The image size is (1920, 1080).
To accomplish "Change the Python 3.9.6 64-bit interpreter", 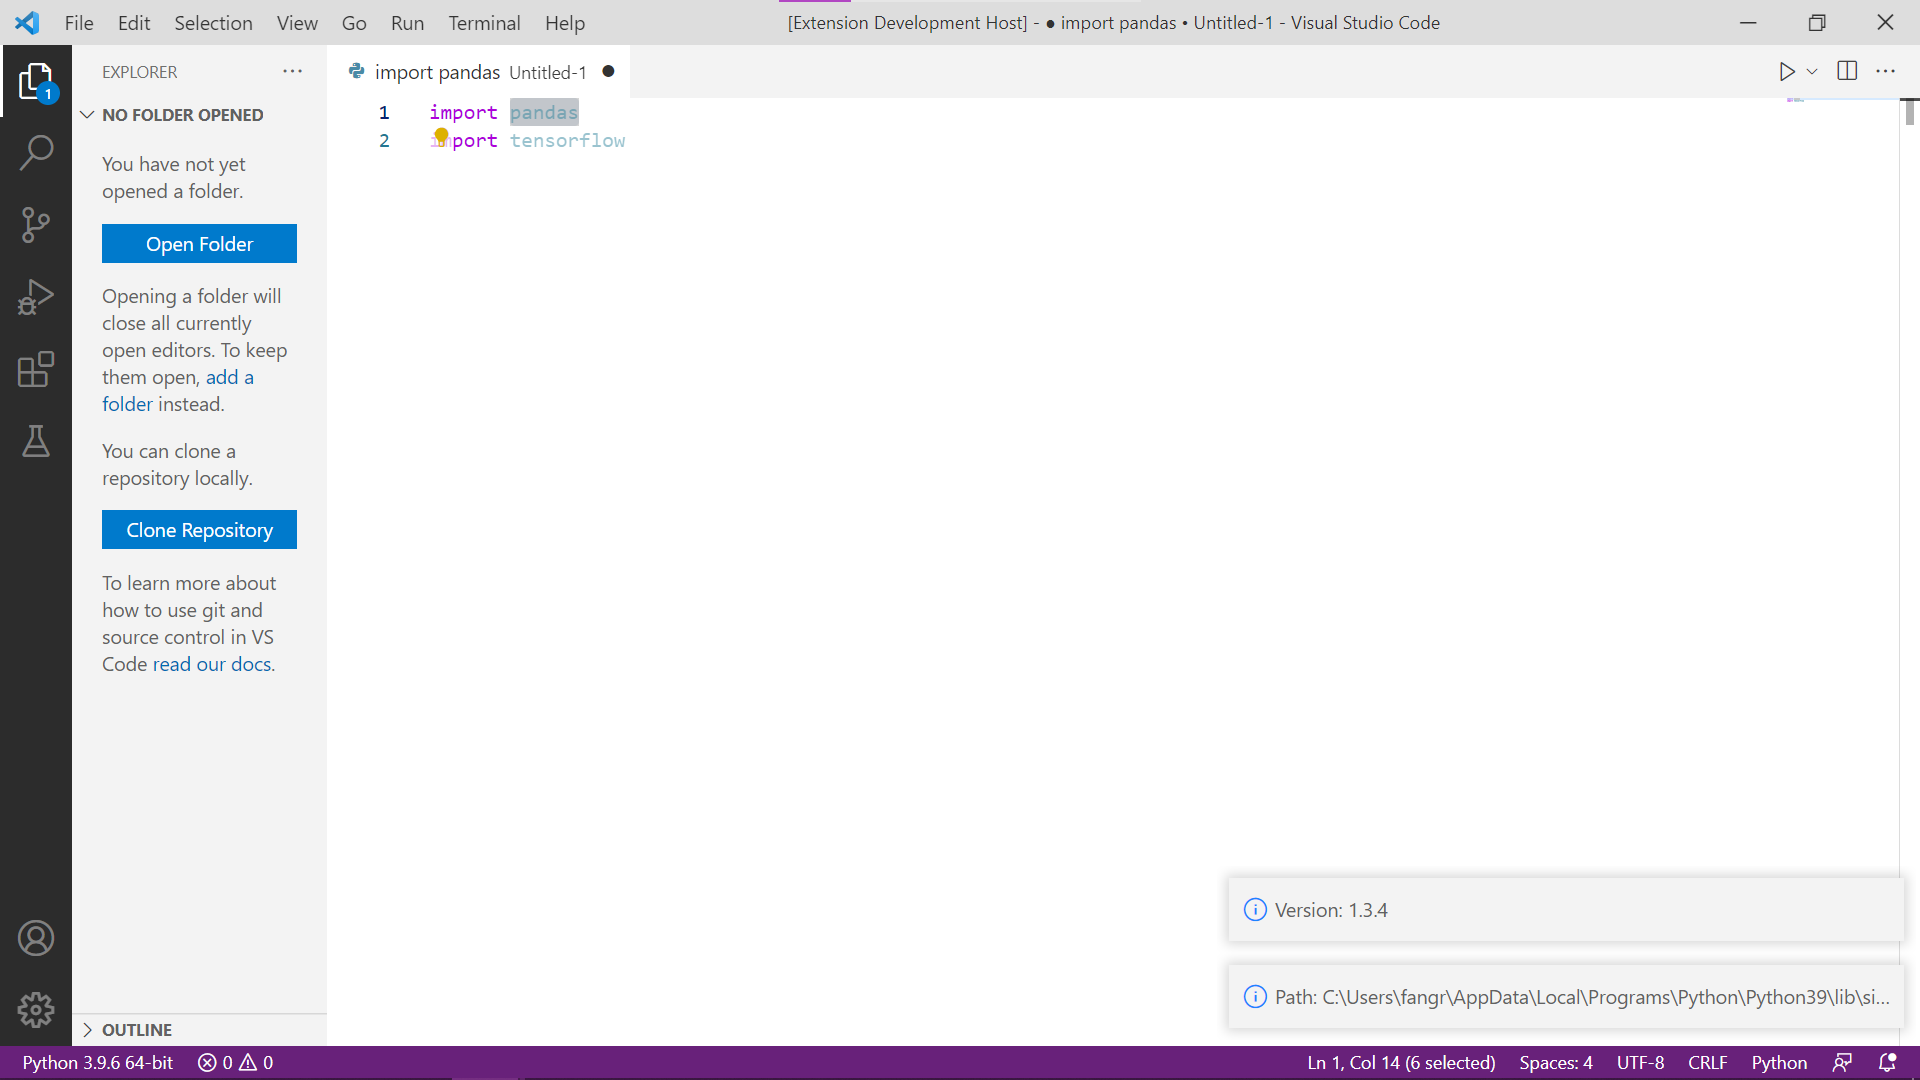I will click(98, 1062).
